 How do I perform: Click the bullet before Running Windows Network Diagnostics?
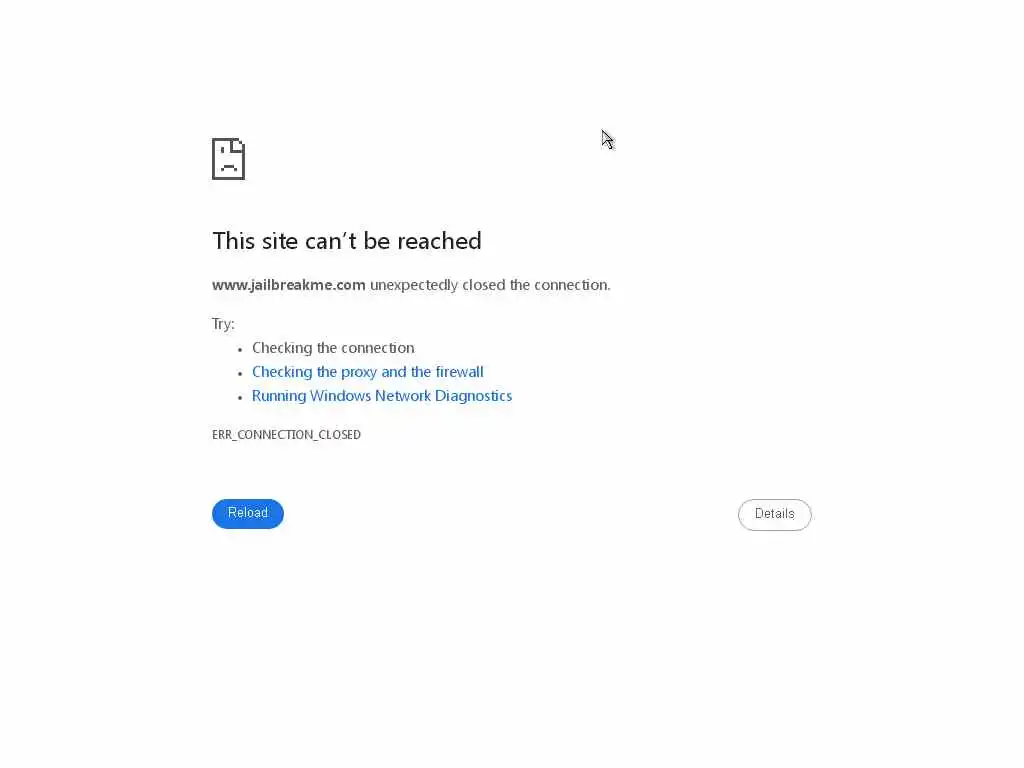point(240,398)
